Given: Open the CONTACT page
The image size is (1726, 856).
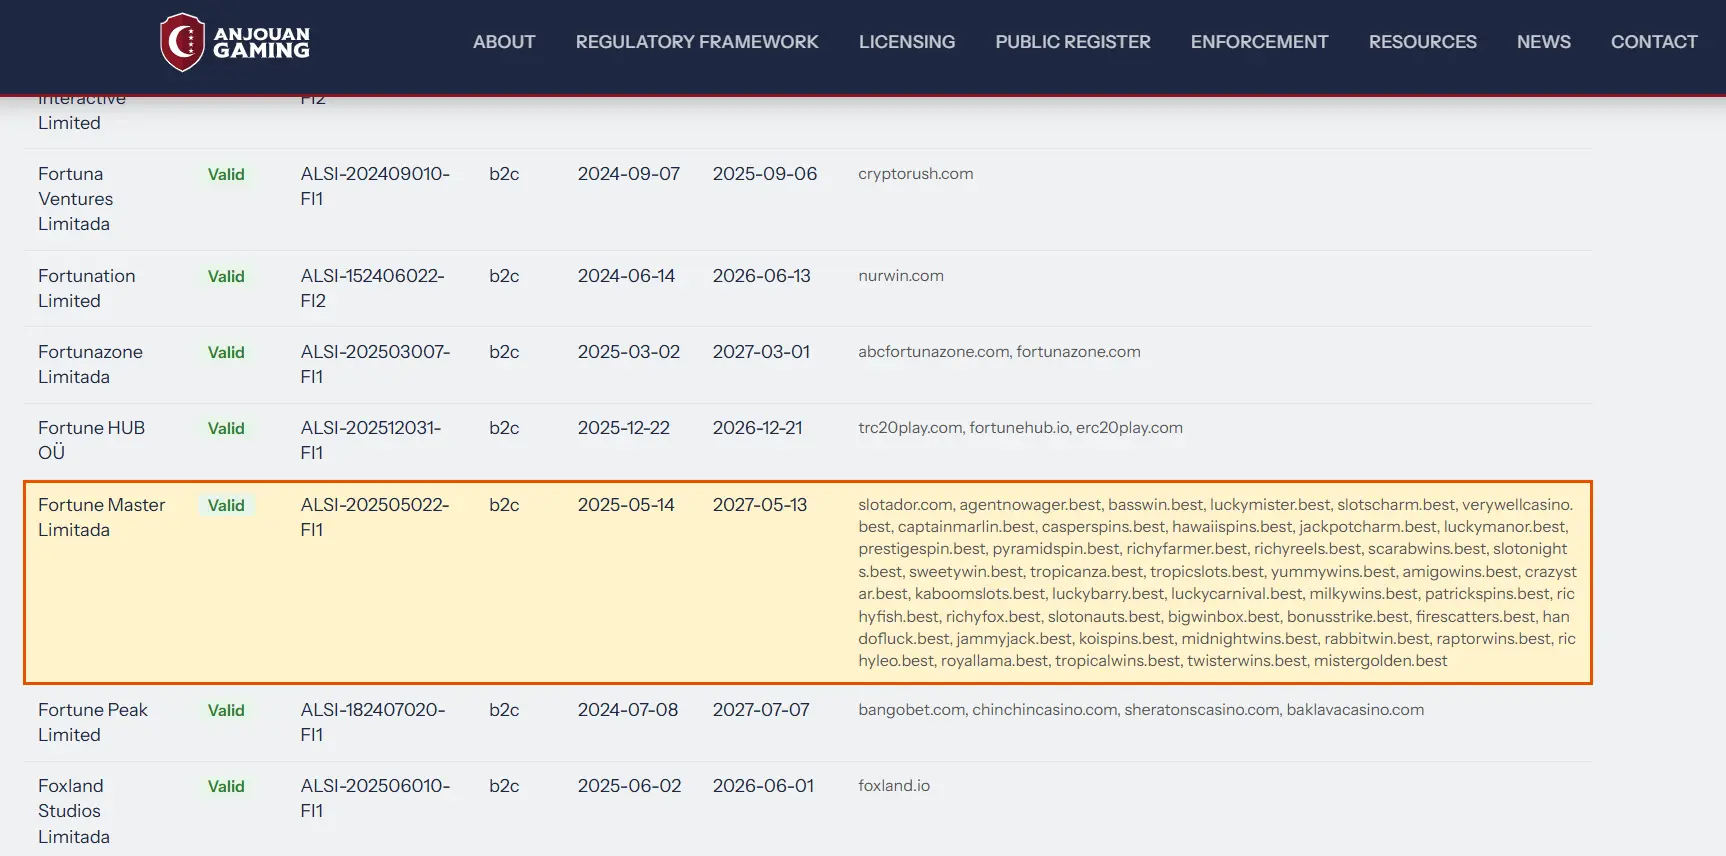Looking at the screenshot, I should 1654,42.
